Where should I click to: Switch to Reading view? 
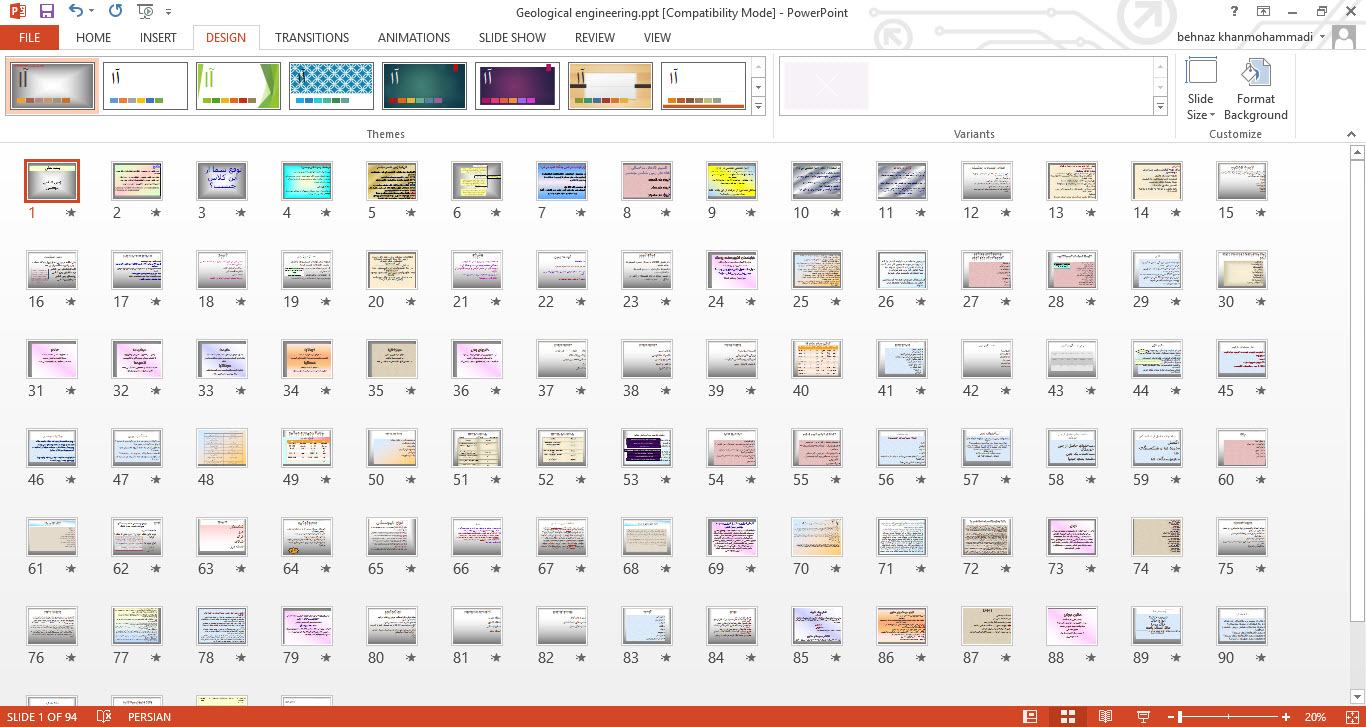[x=1105, y=717]
